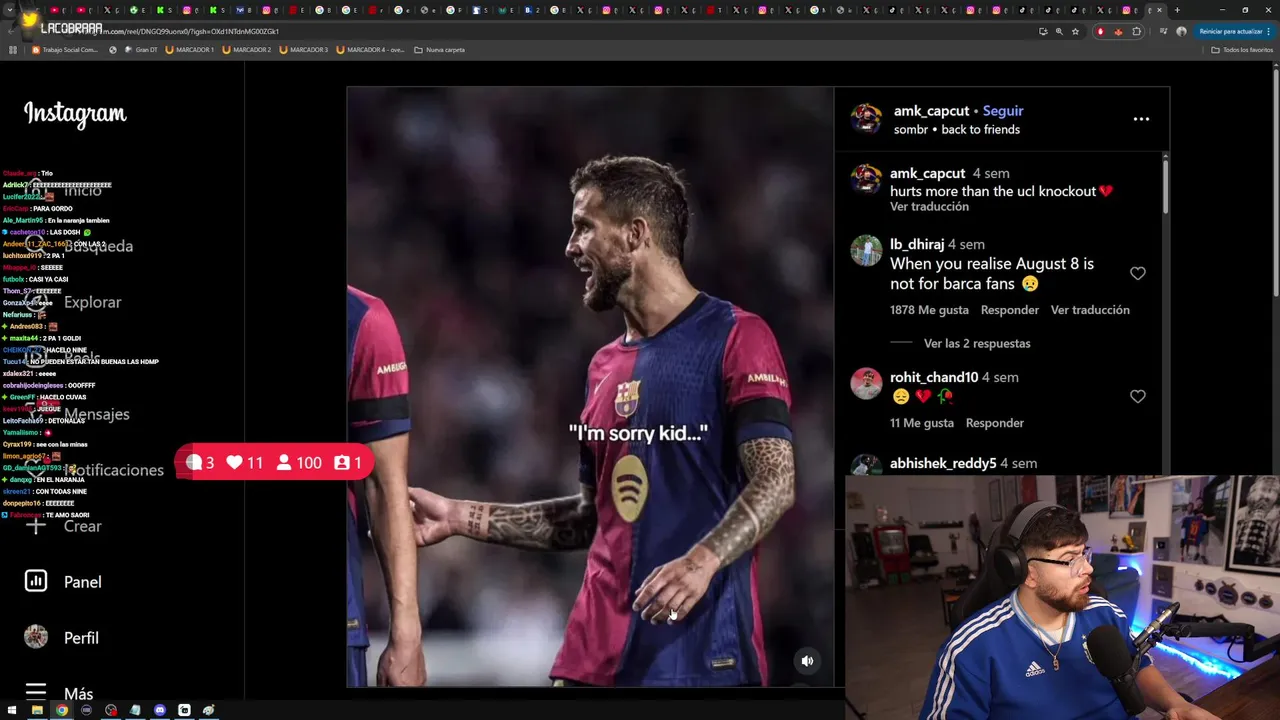Open File Explorer from the taskbar
Viewport: 1280px width, 720px height.
(37, 710)
